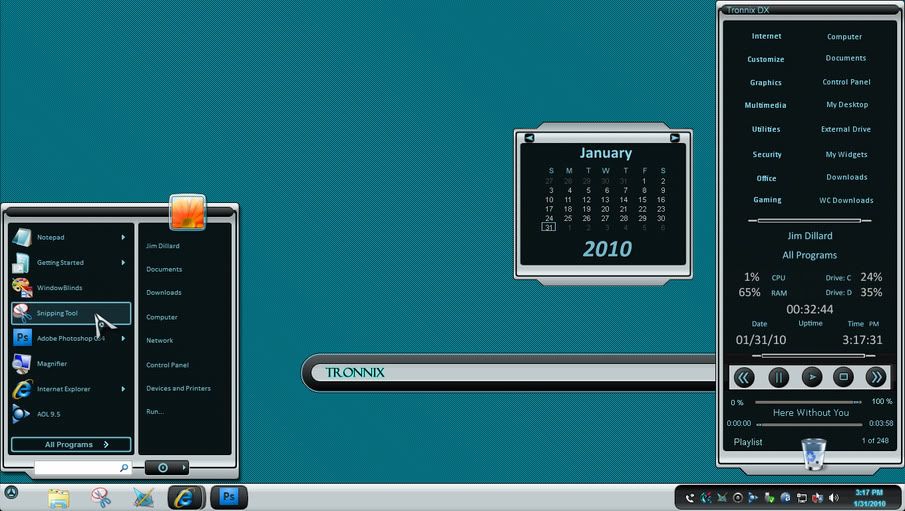
Task: Click the volume slider in Tronnix player
Action: click(x=808, y=402)
